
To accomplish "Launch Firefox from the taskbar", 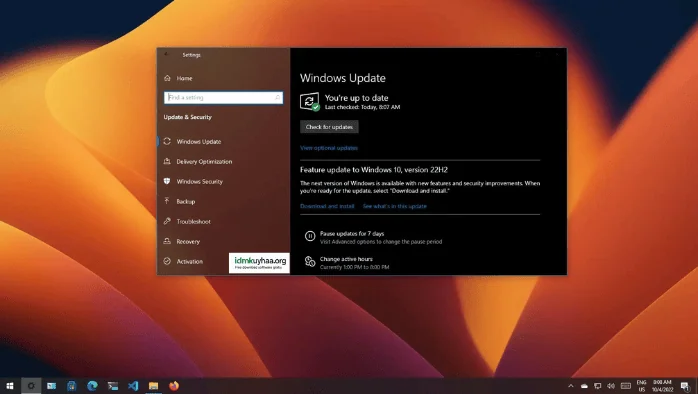I will 174,386.
